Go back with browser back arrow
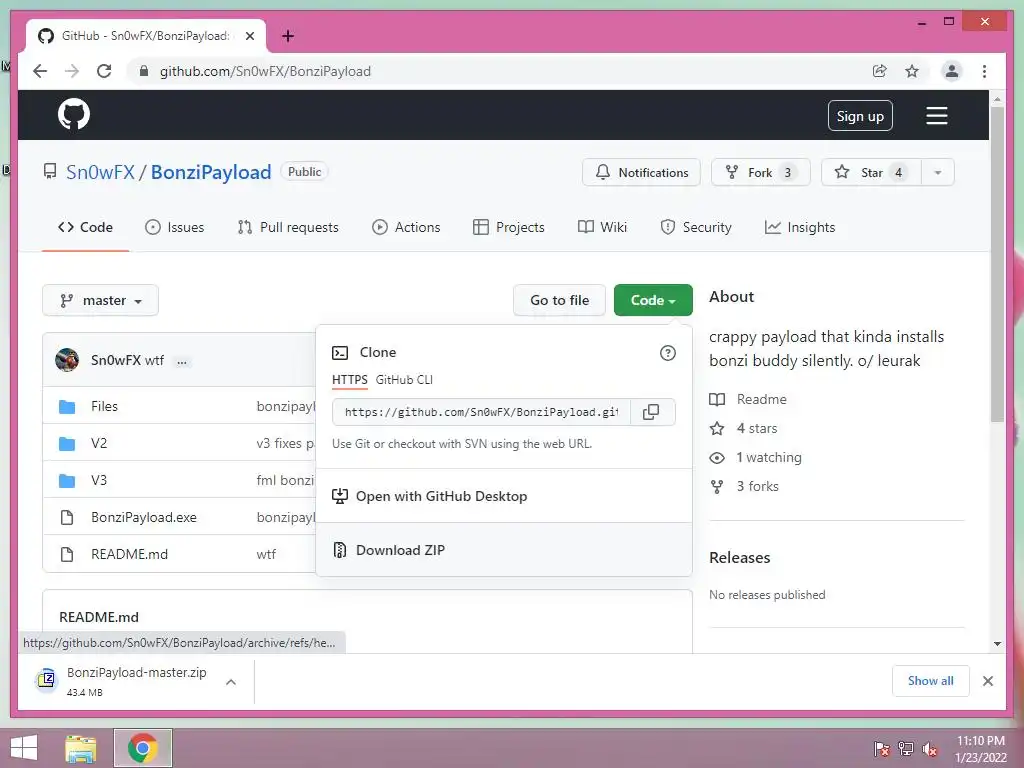Image resolution: width=1024 pixels, height=768 pixels. [x=40, y=71]
